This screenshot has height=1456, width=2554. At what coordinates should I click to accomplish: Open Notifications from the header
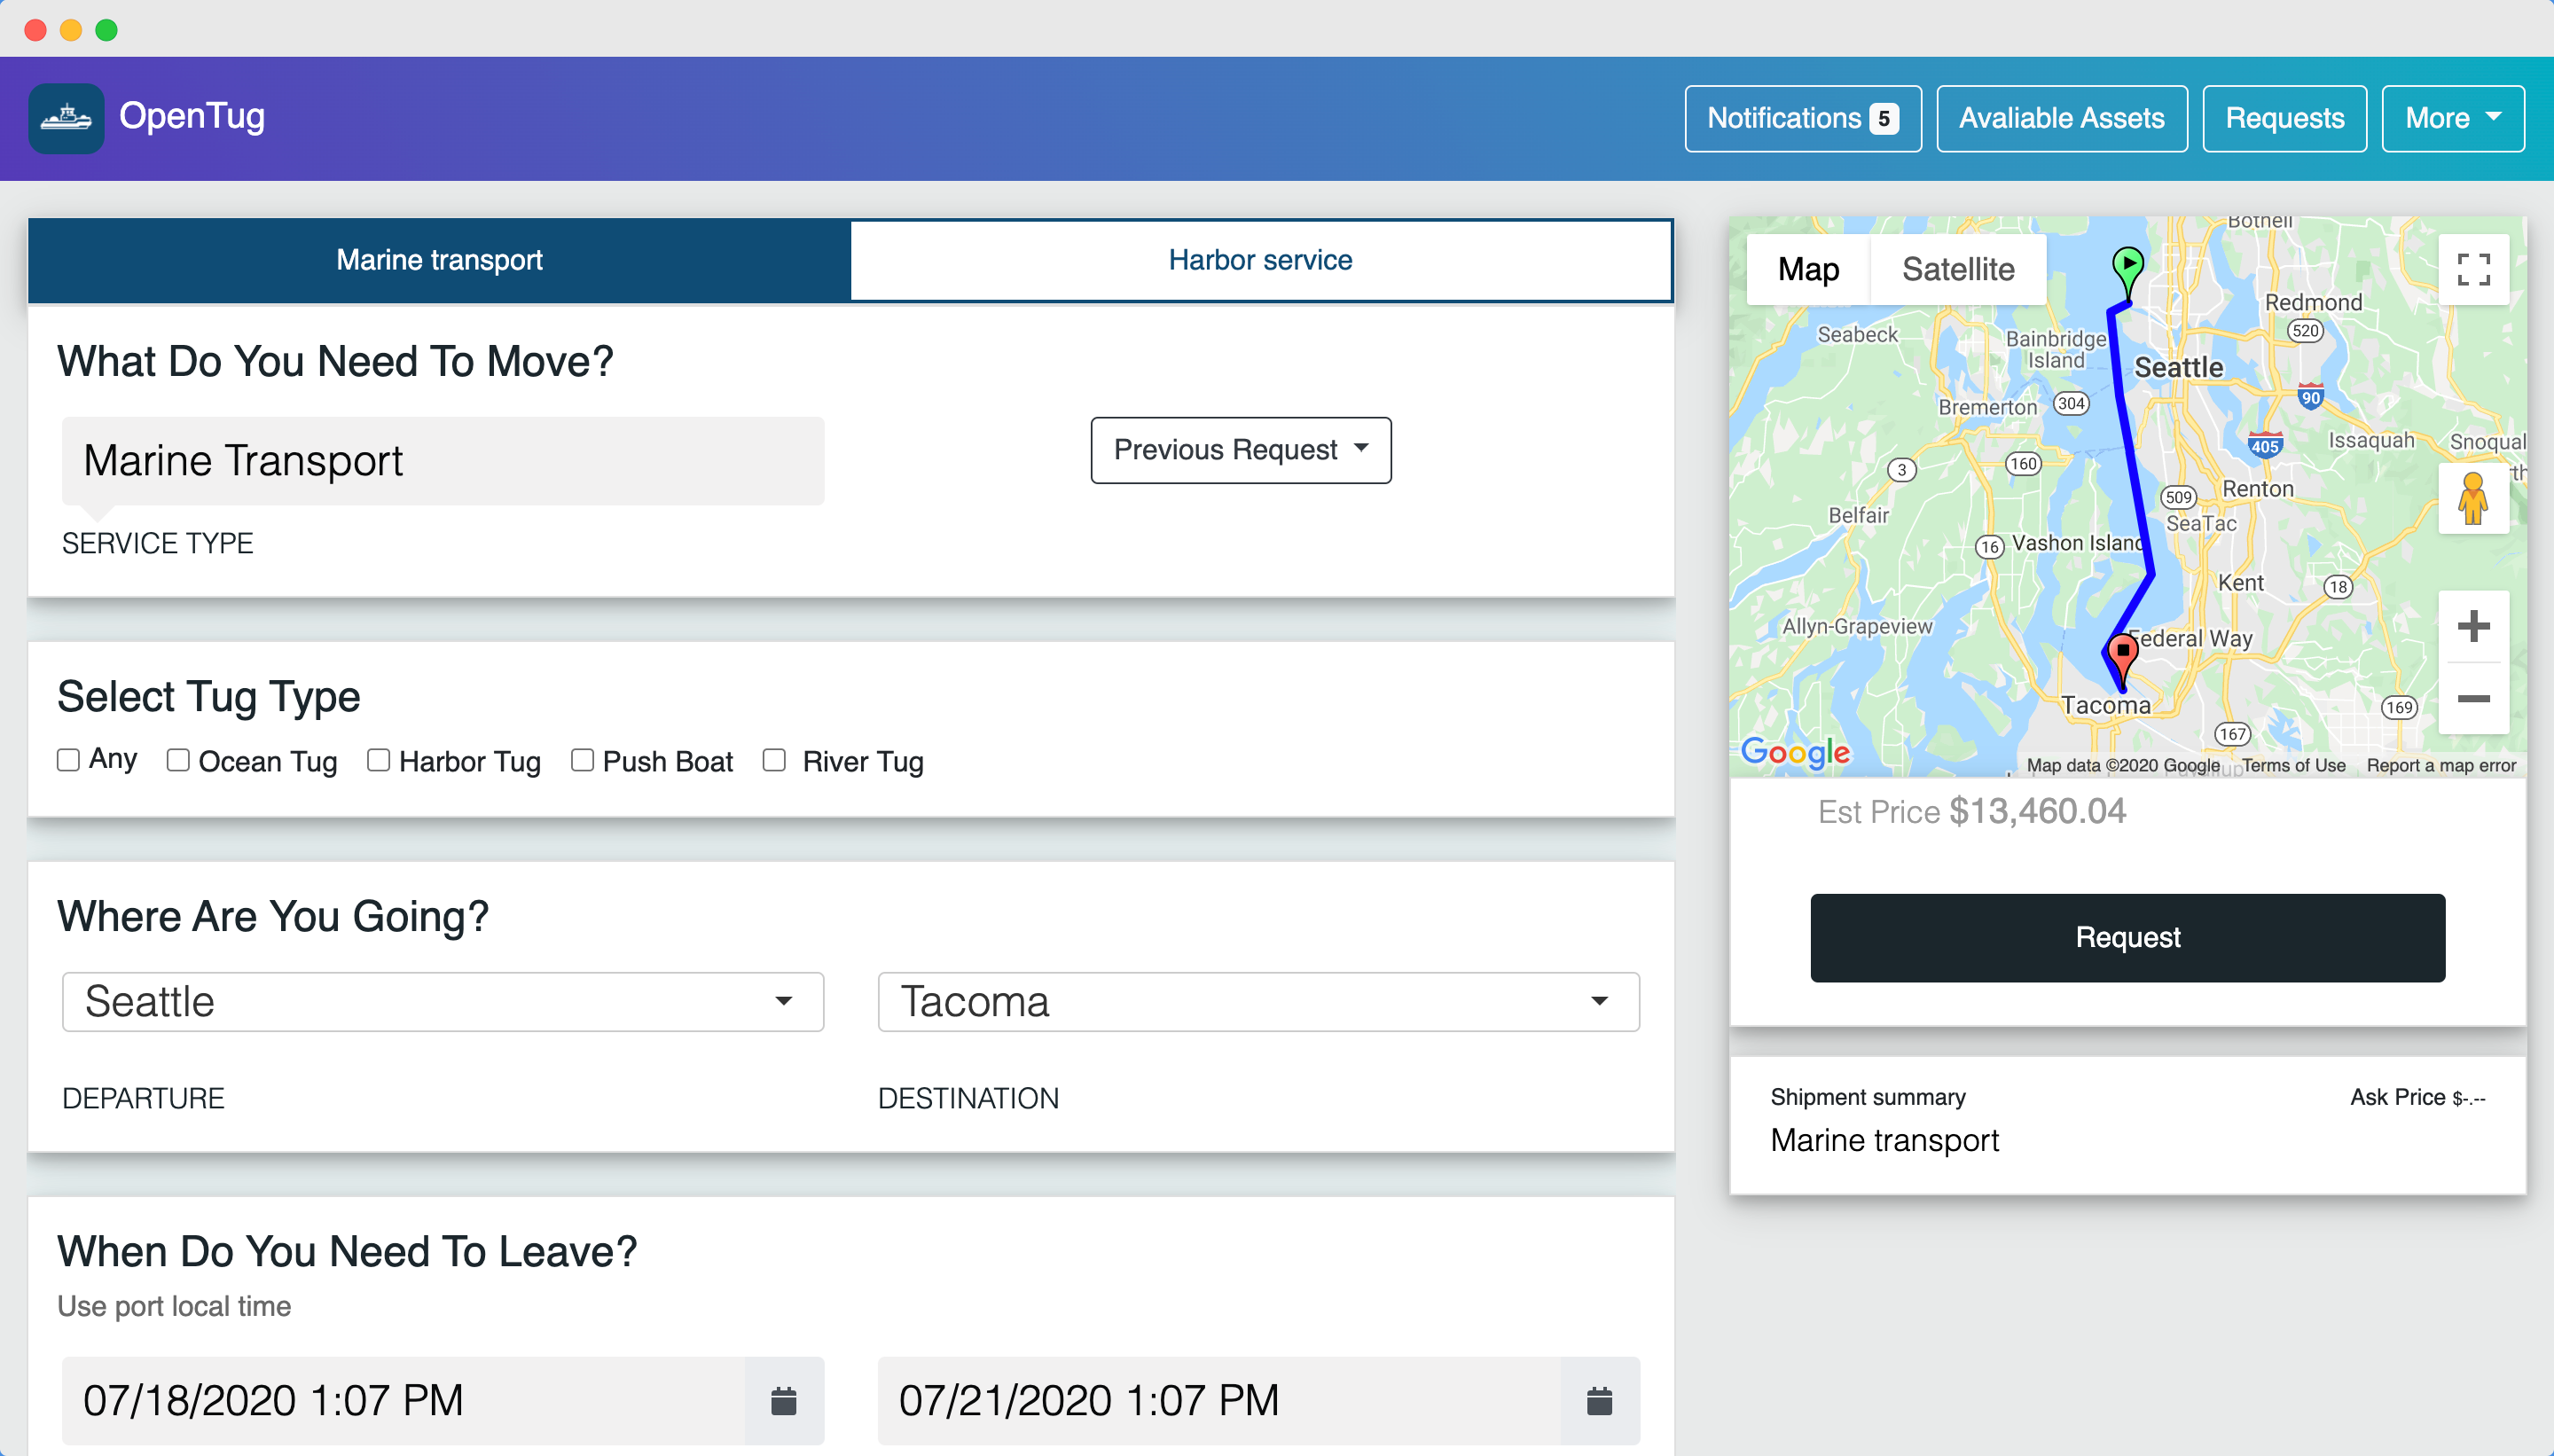[1803, 119]
